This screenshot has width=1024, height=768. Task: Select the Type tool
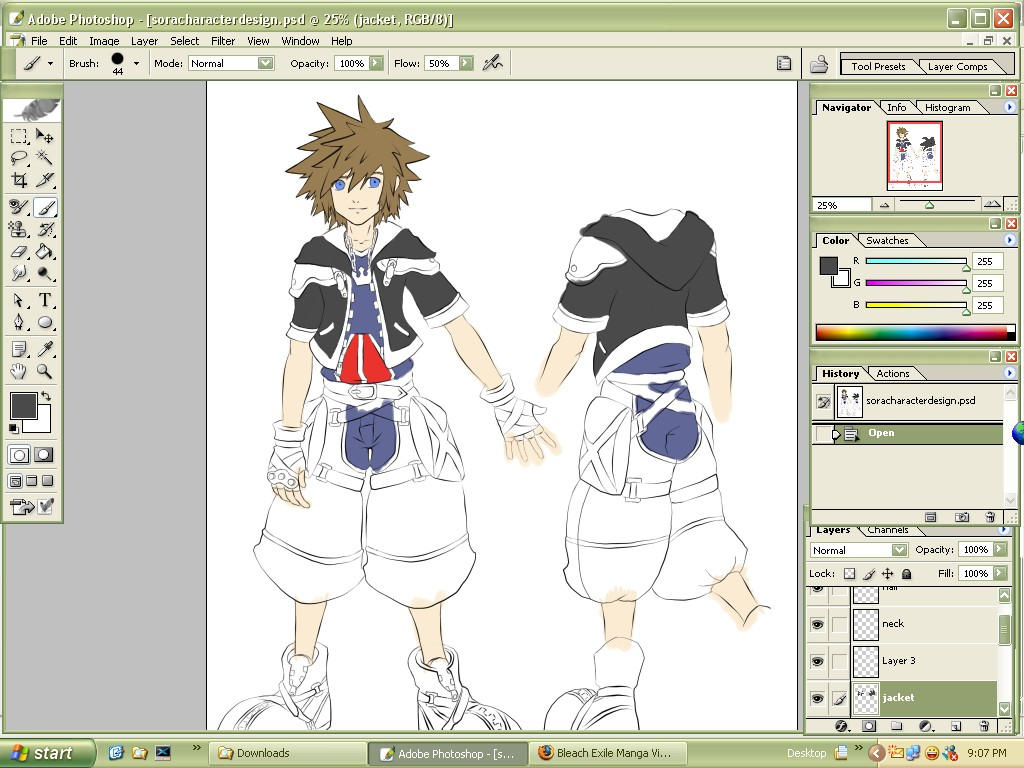(x=44, y=300)
